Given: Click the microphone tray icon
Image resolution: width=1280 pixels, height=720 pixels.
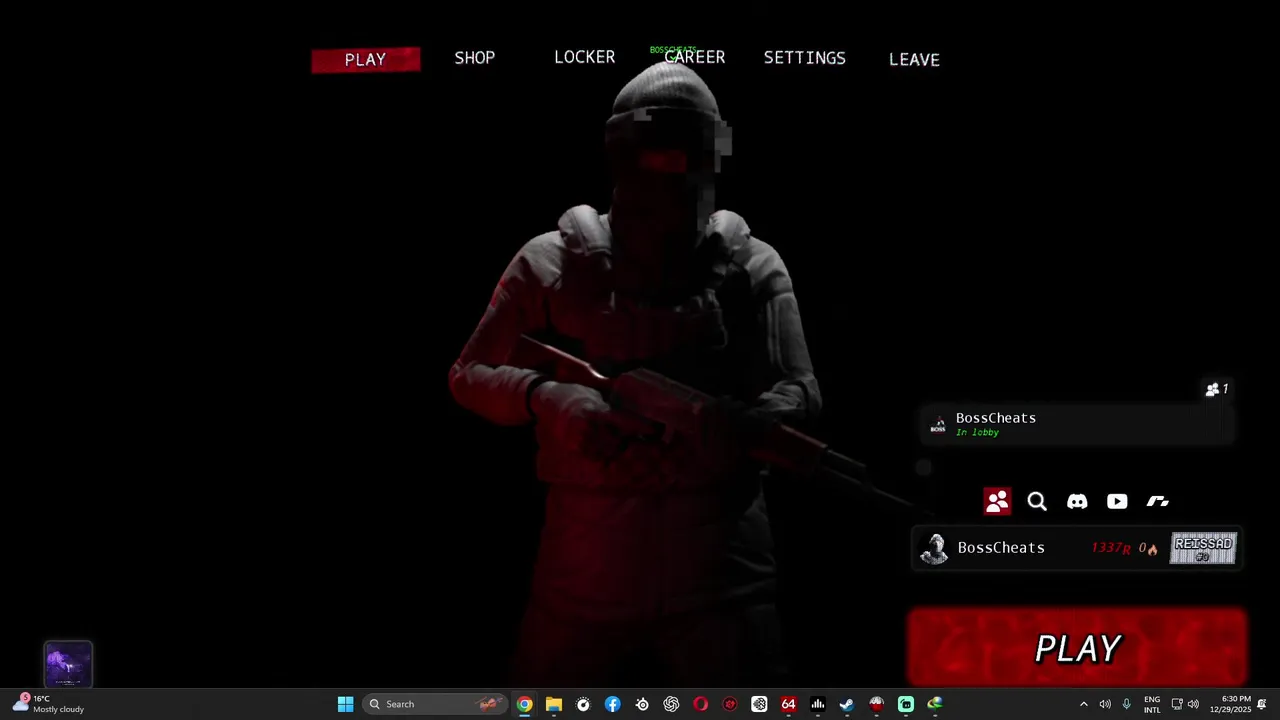Looking at the screenshot, I should tap(1127, 704).
